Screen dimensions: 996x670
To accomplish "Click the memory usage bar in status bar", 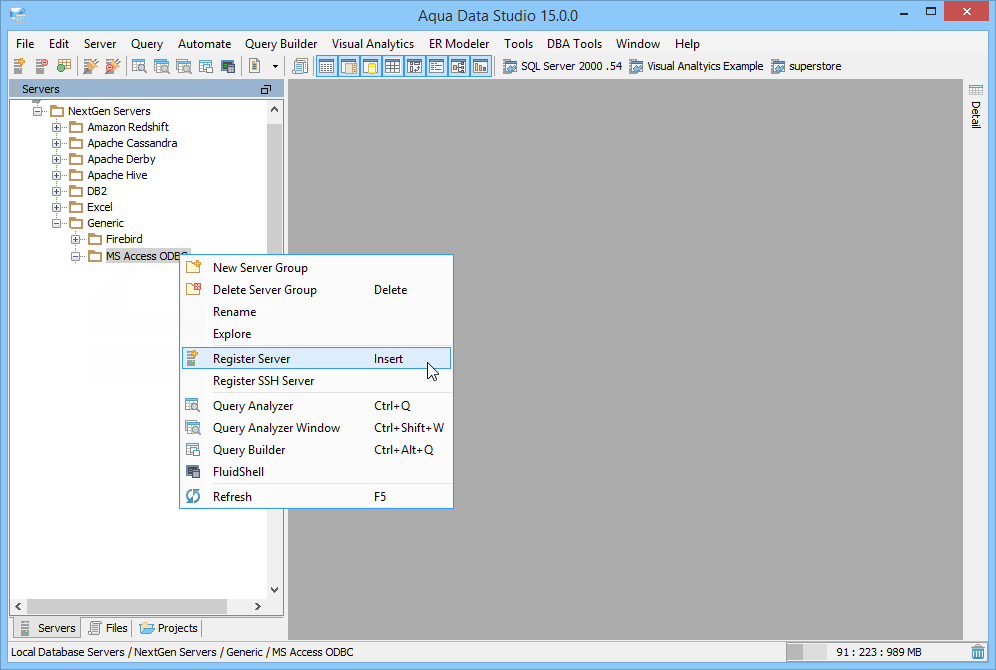I will (x=877, y=652).
